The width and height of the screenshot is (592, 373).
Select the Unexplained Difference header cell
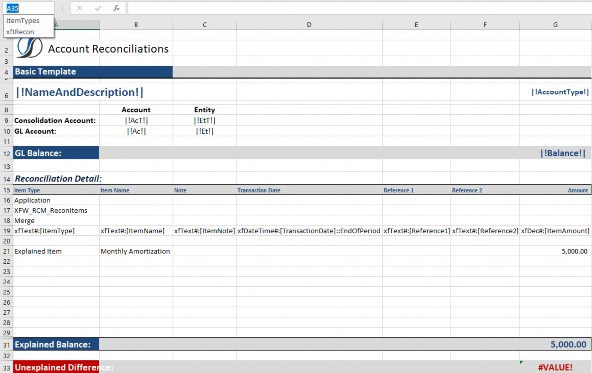[56, 367]
